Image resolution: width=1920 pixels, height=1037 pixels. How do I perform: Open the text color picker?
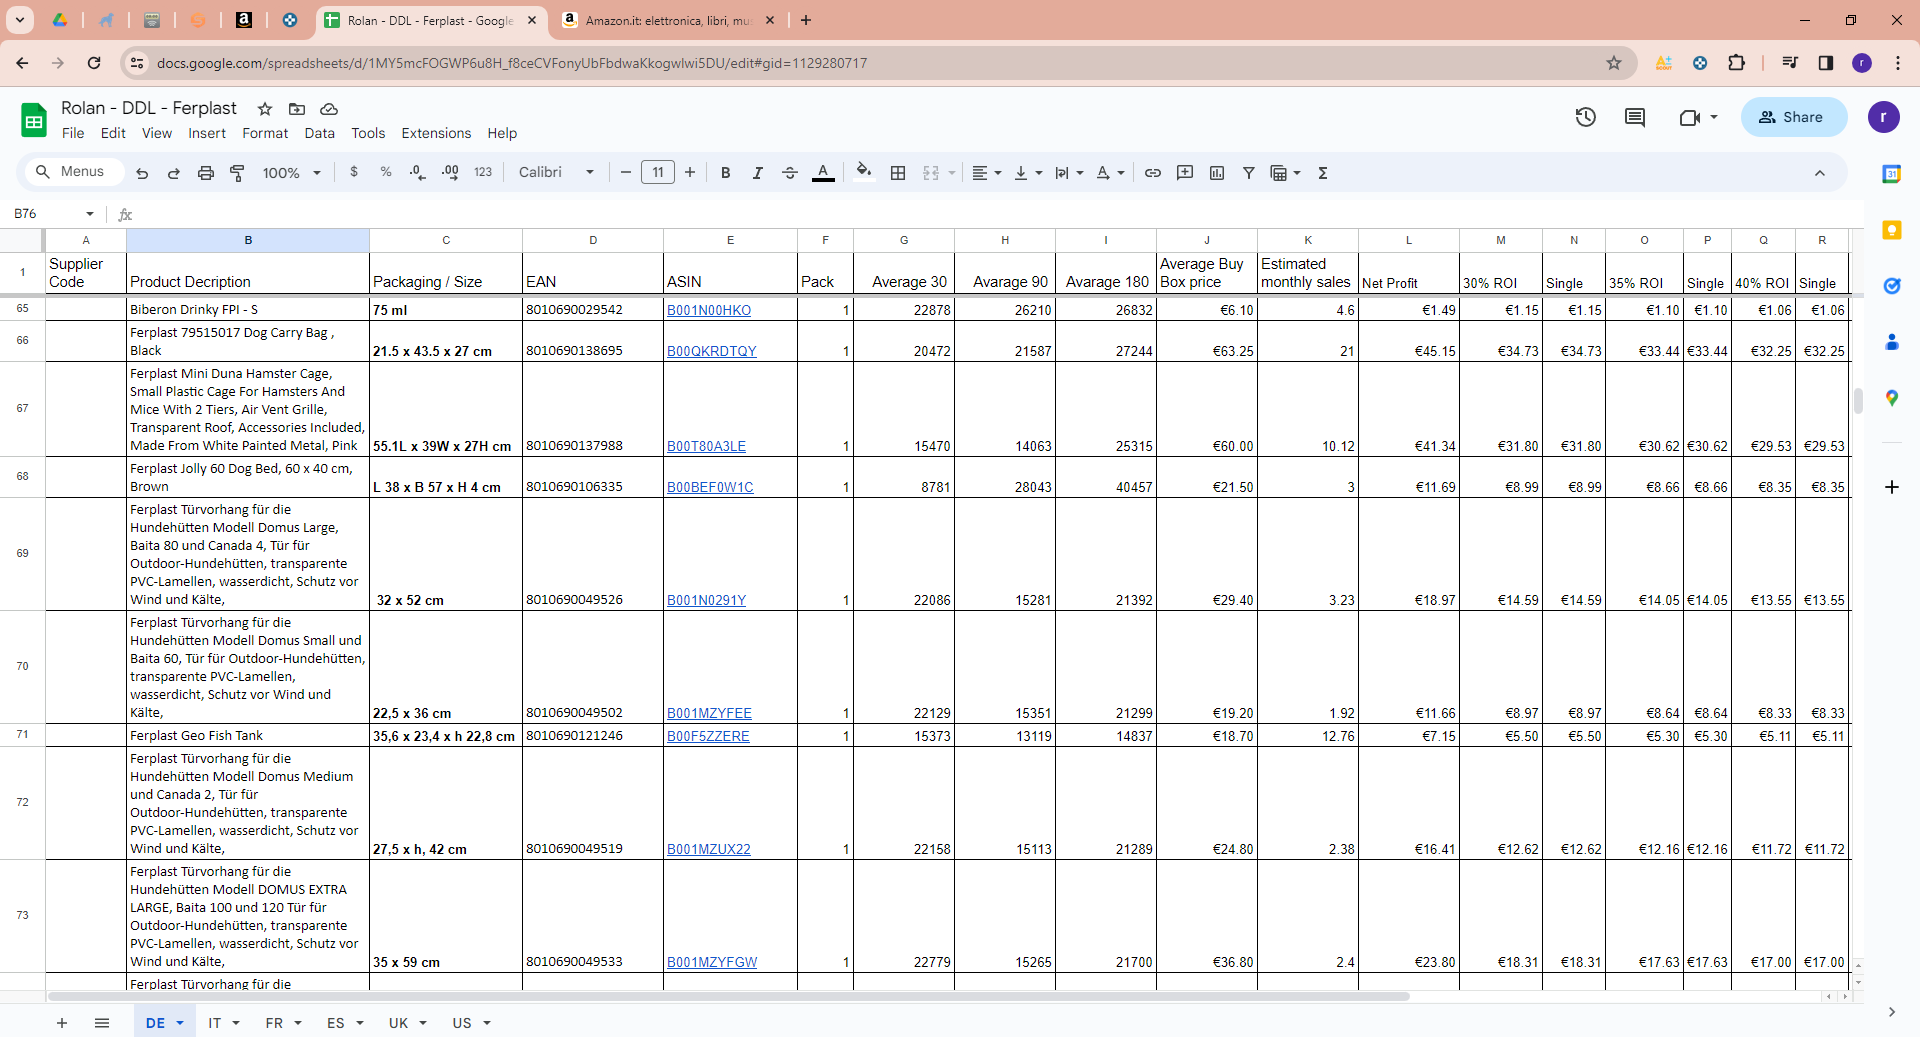(x=823, y=173)
